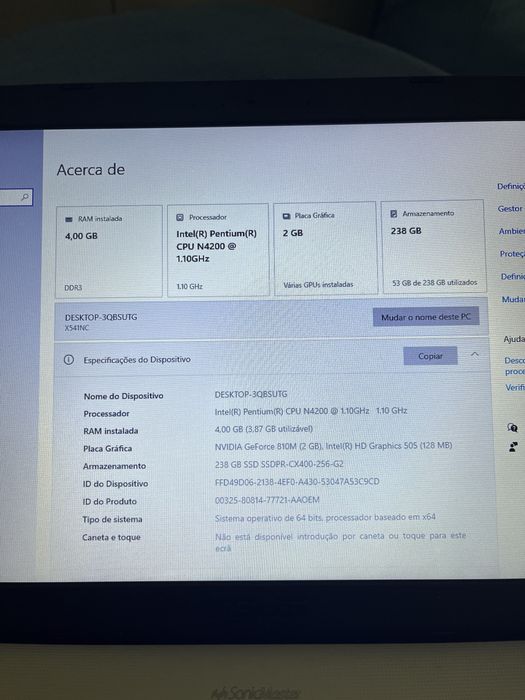
Task: Select the Ajuda heading on right
Action: (514, 340)
